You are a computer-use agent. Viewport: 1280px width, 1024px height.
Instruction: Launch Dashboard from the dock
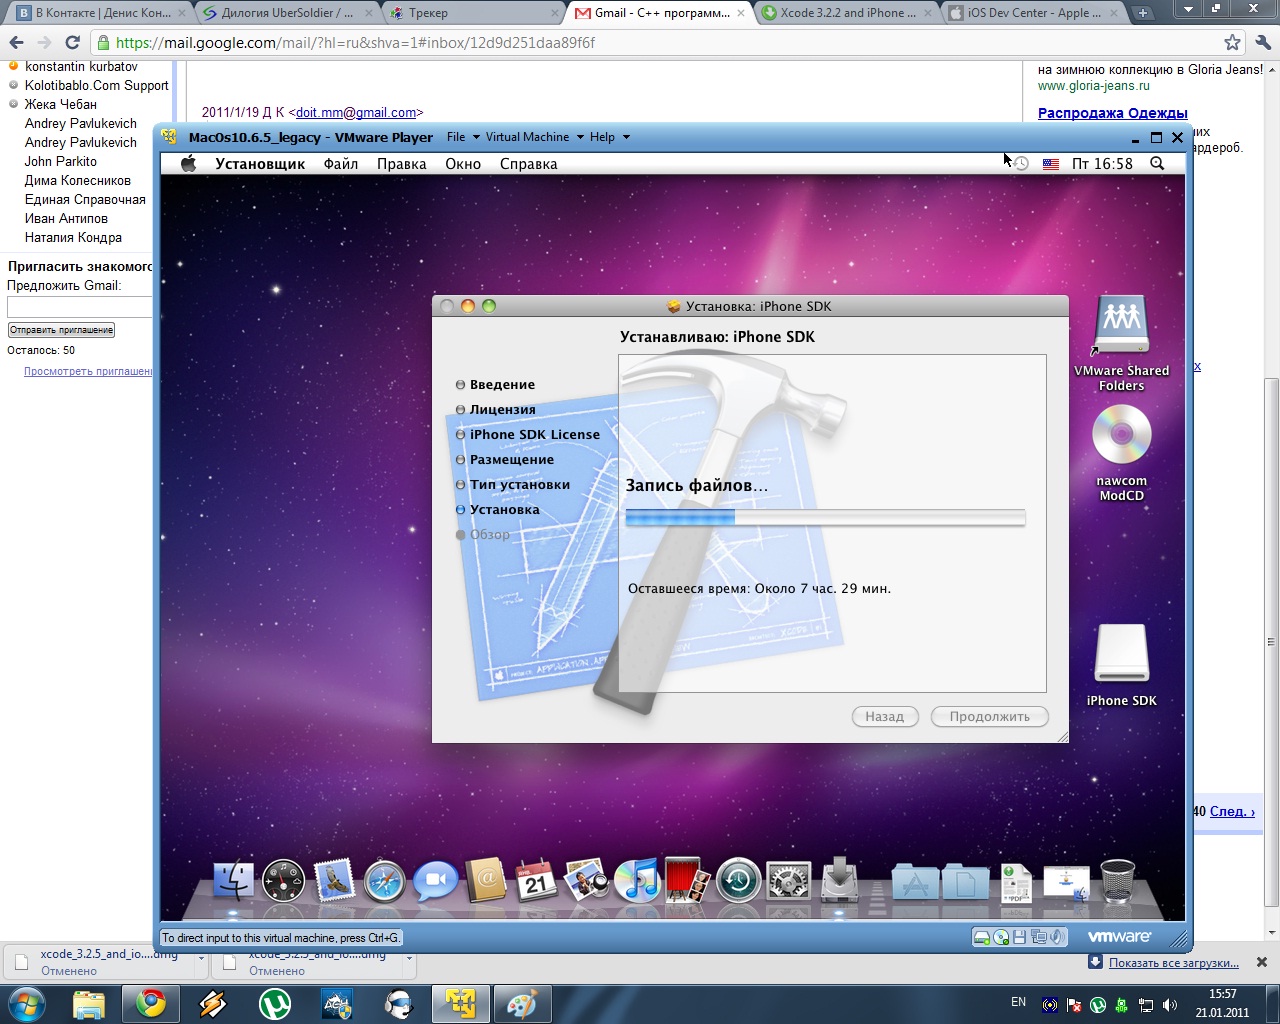[x=283, y=881]
